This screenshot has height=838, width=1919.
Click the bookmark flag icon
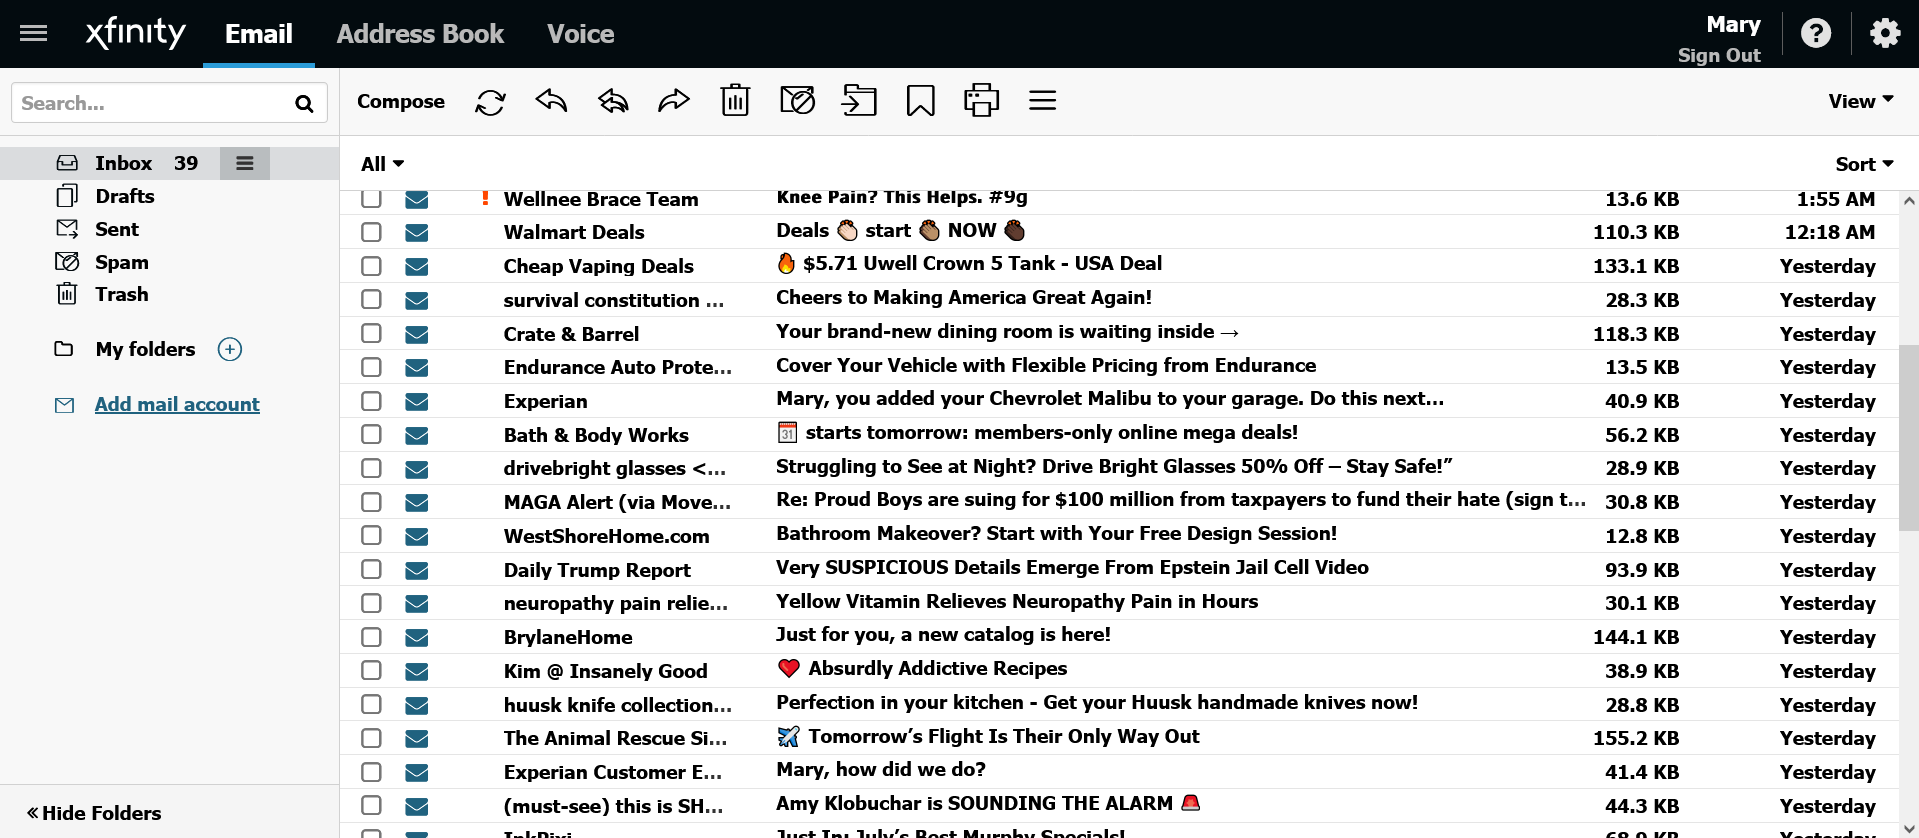click(920, 100)
